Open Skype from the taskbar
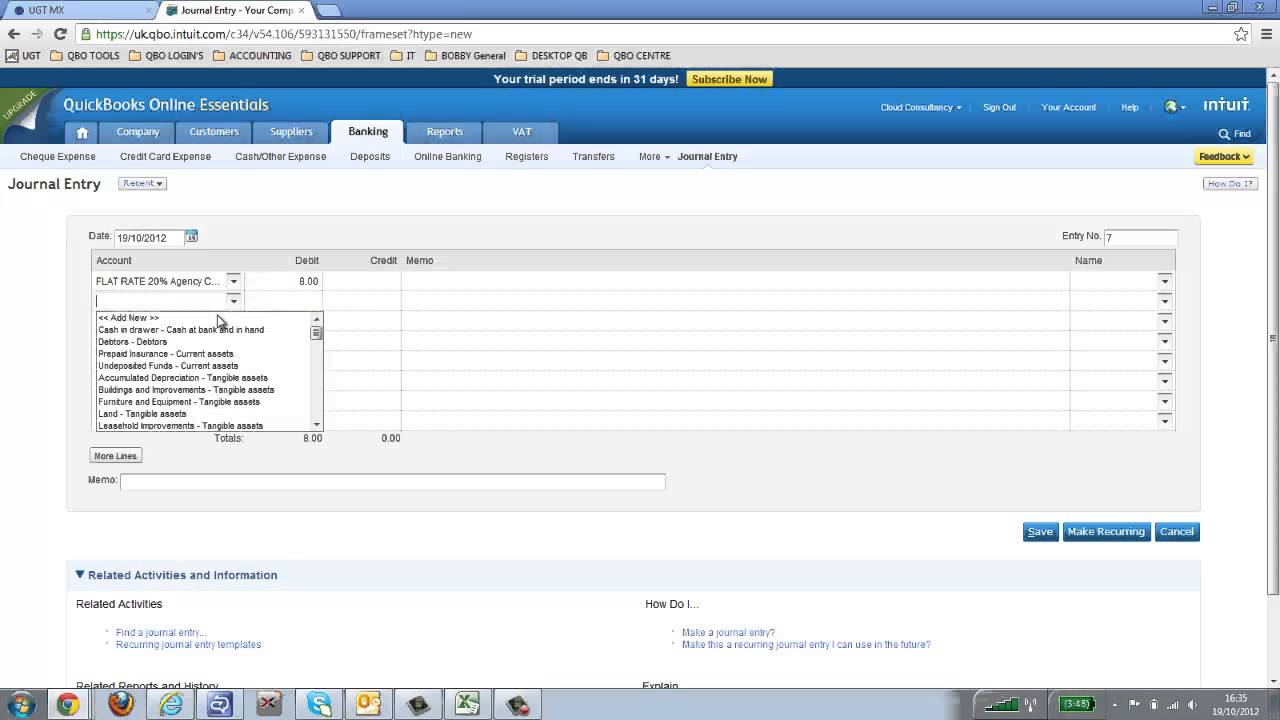 320,704
